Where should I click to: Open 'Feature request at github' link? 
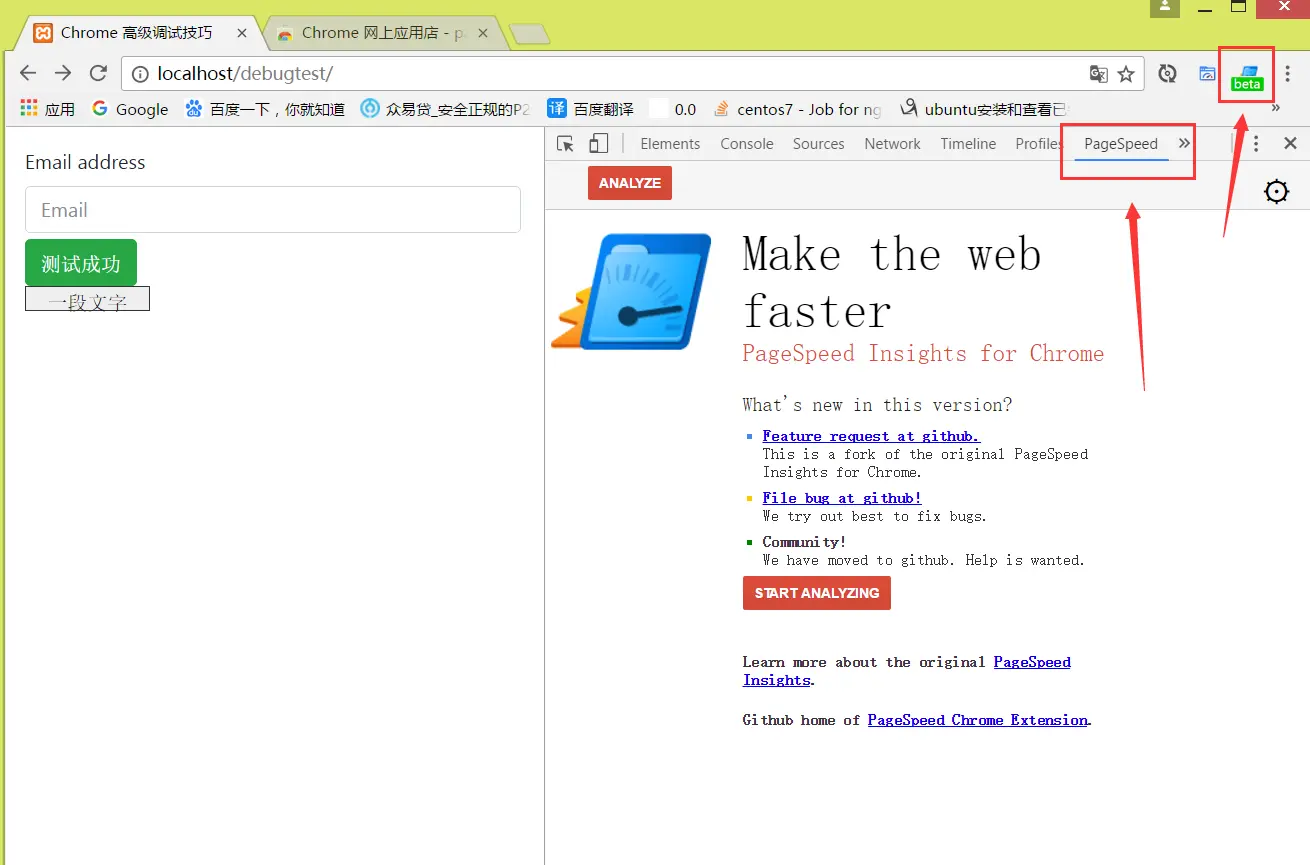[x=871, y=436]
